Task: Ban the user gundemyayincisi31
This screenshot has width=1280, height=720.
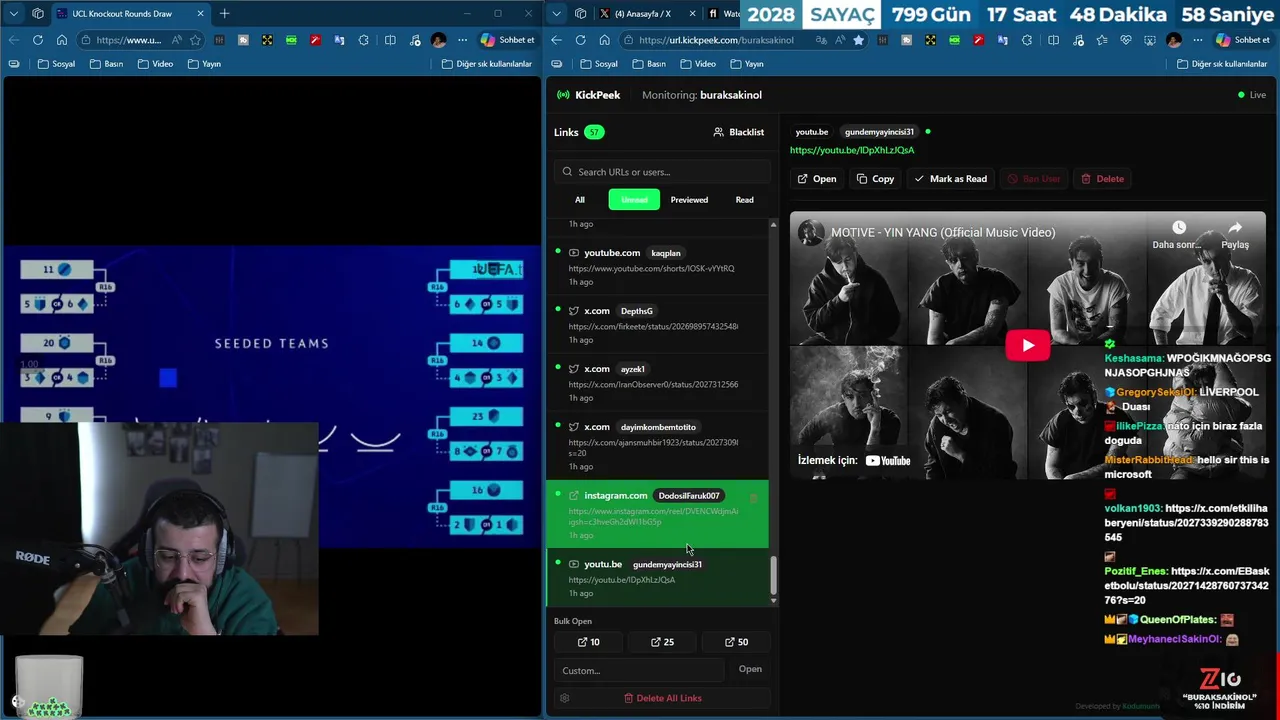Action: (x=1033, y=179)
